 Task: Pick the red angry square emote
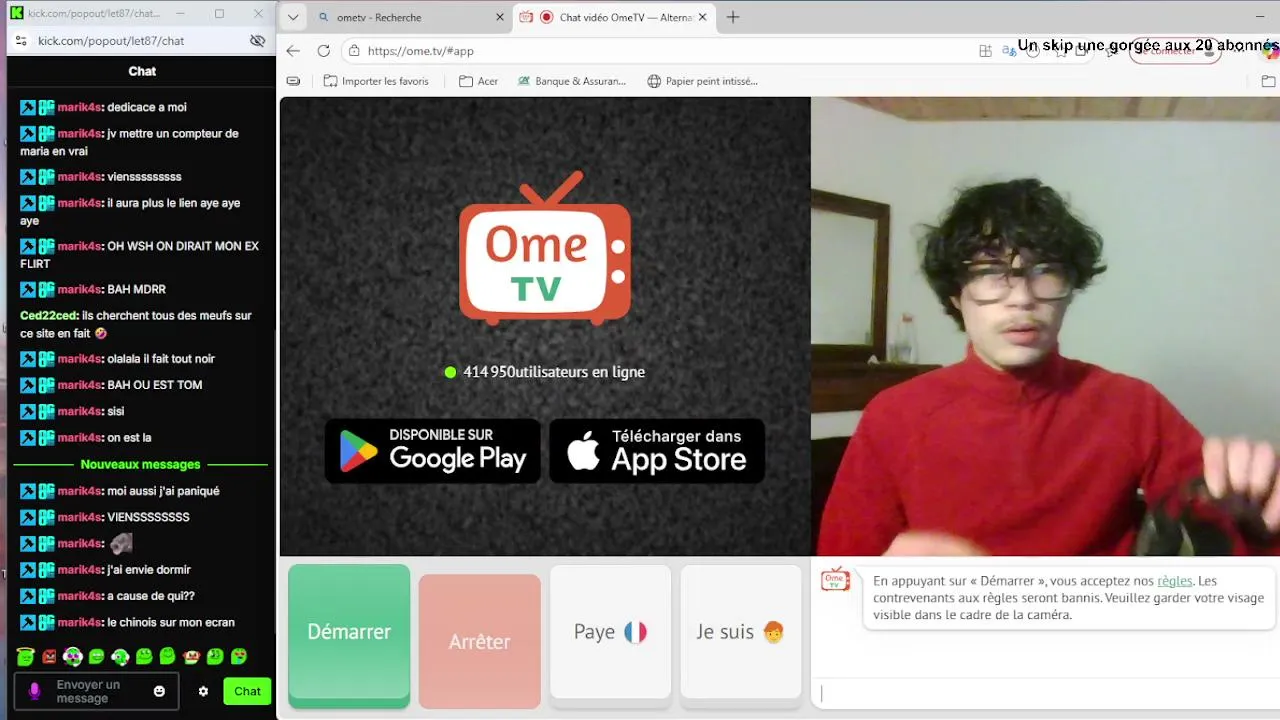(49, 657)
